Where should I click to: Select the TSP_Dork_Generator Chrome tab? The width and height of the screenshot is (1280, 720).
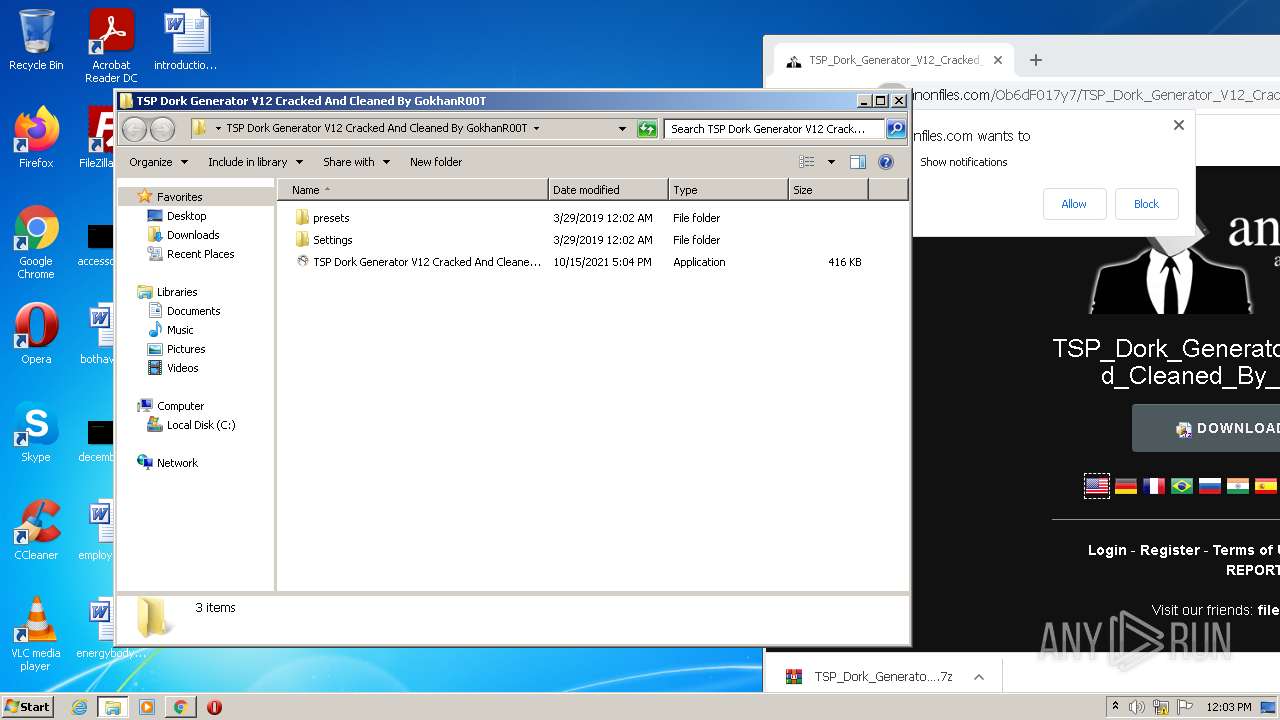(x=893, y=60)
